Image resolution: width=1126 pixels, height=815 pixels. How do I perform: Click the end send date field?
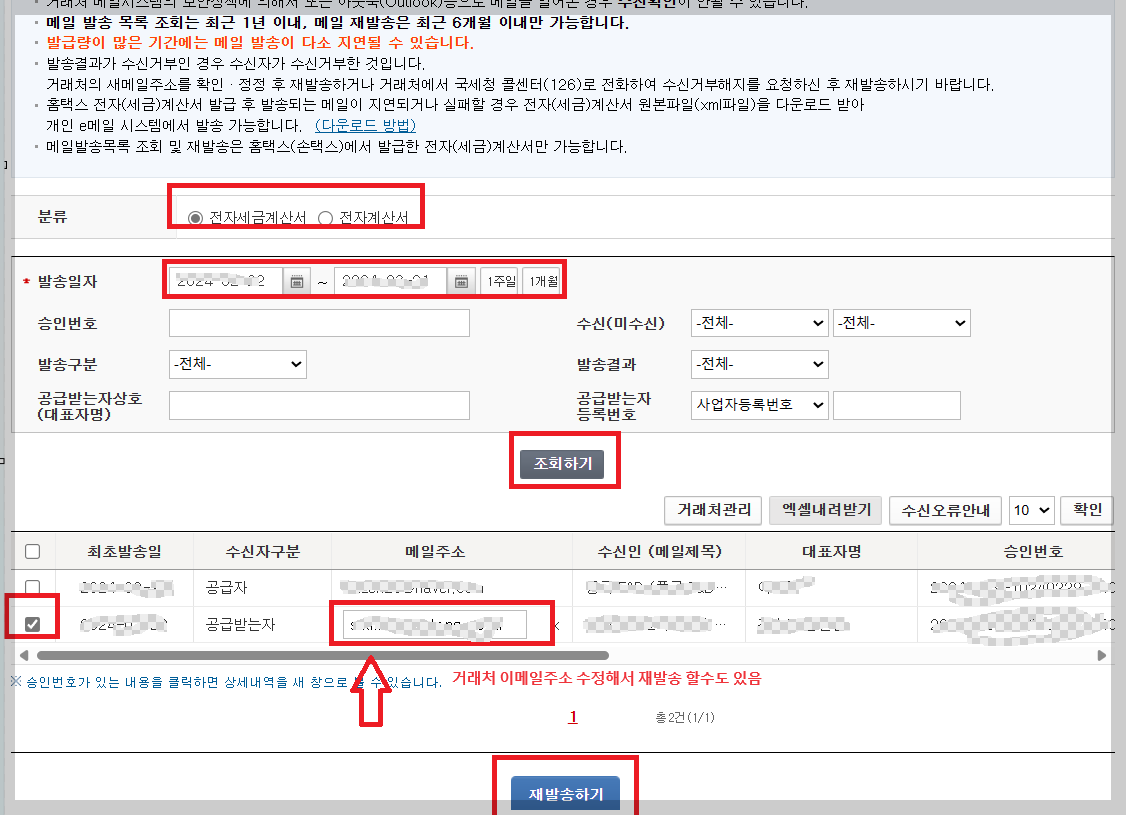391,281
